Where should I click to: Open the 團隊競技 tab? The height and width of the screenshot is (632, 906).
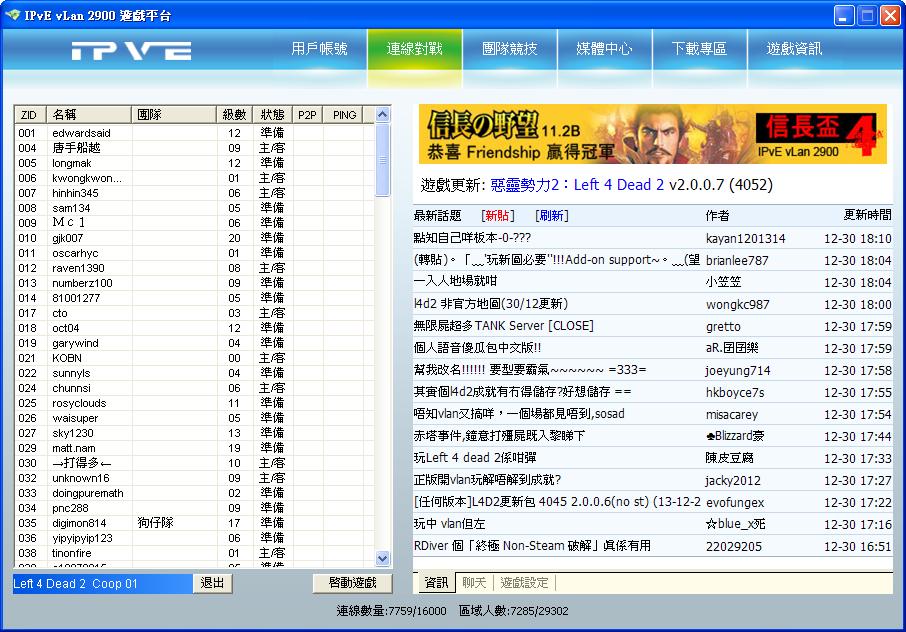(x=509, y=49)
